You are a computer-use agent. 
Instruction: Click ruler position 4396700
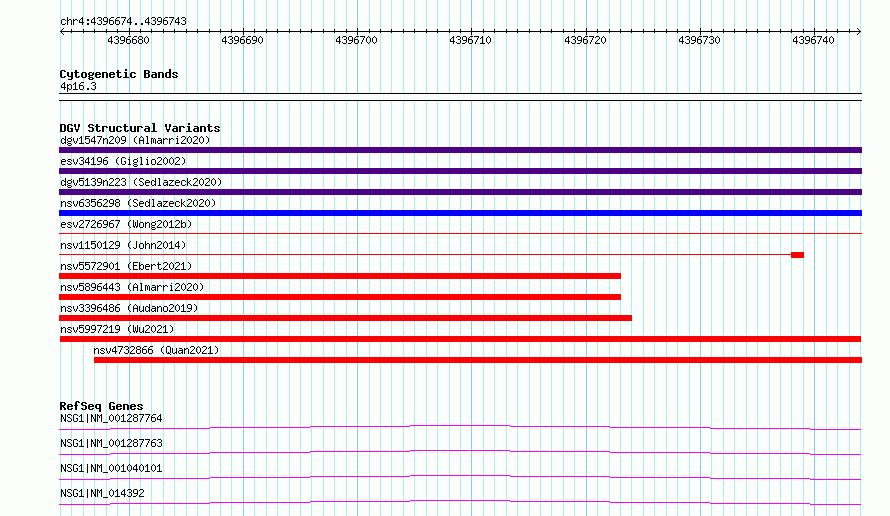click(356, 40)
